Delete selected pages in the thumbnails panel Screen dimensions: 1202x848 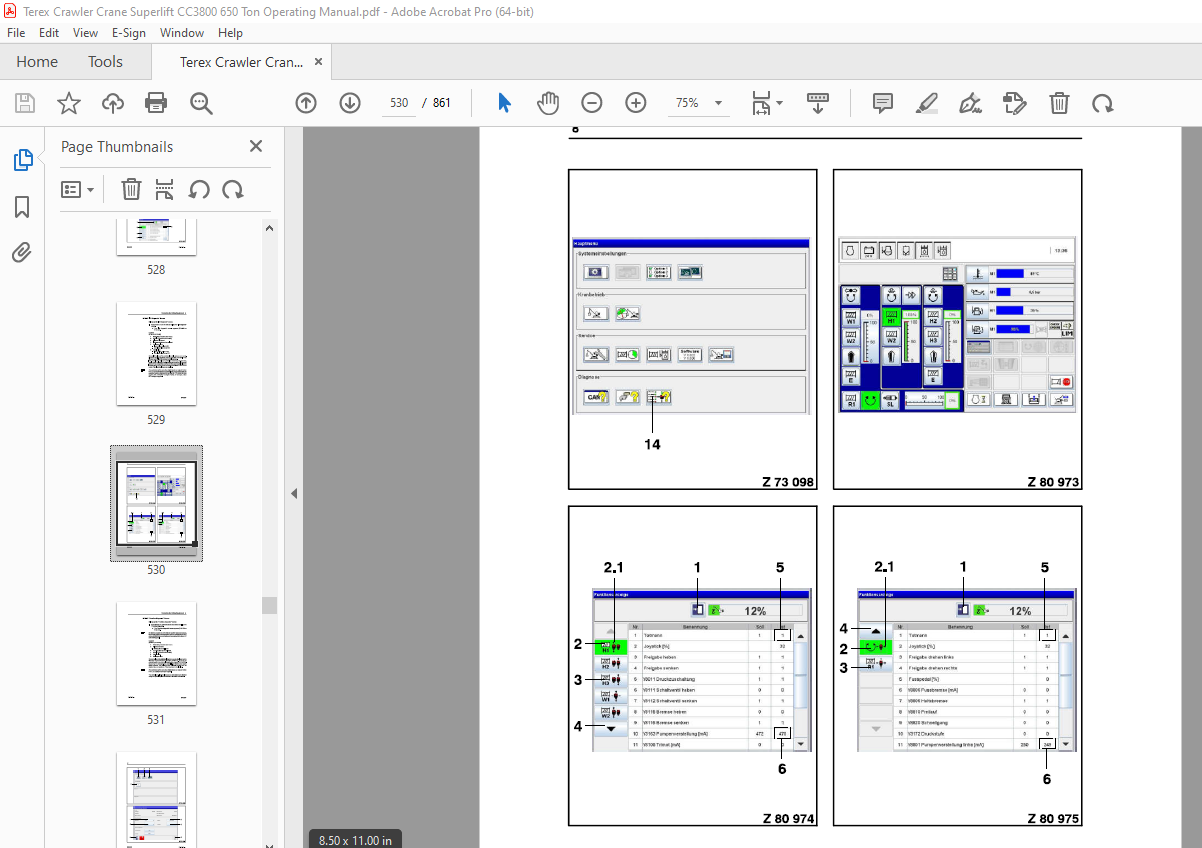coord(131,189)
